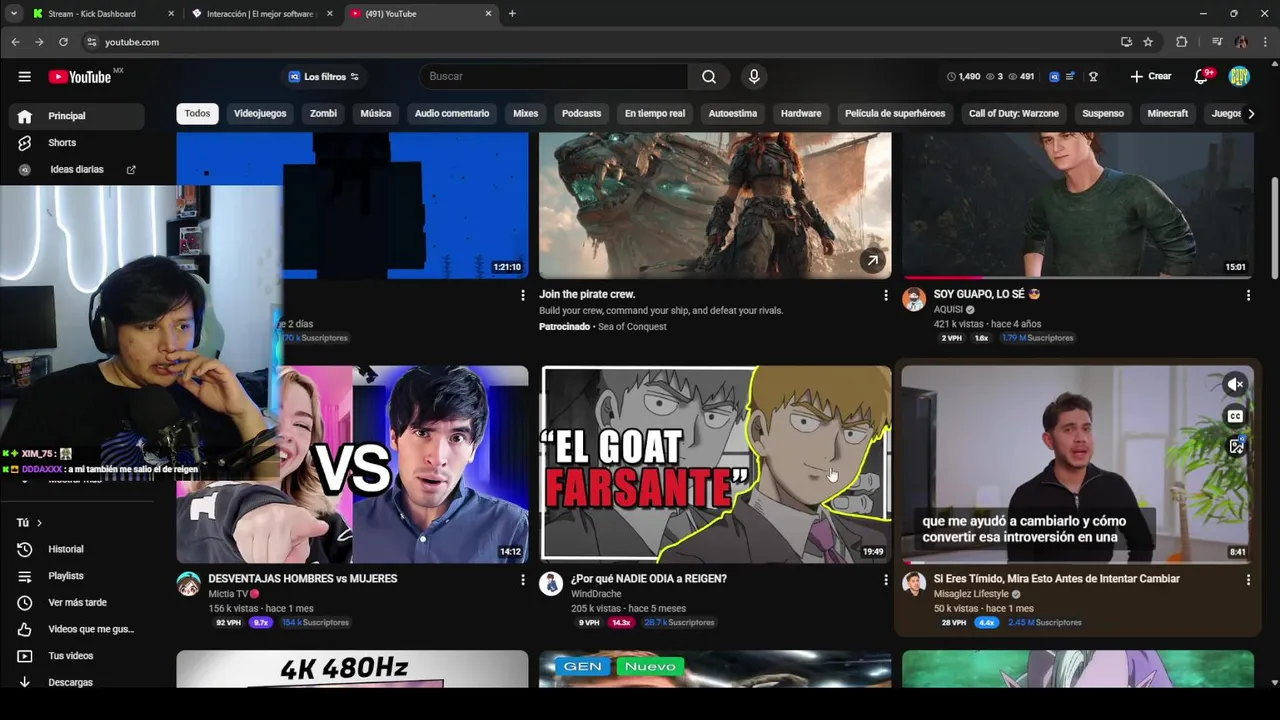Open Chrome three-dot menu
1280x720 pixels.
click(1265, 42)
